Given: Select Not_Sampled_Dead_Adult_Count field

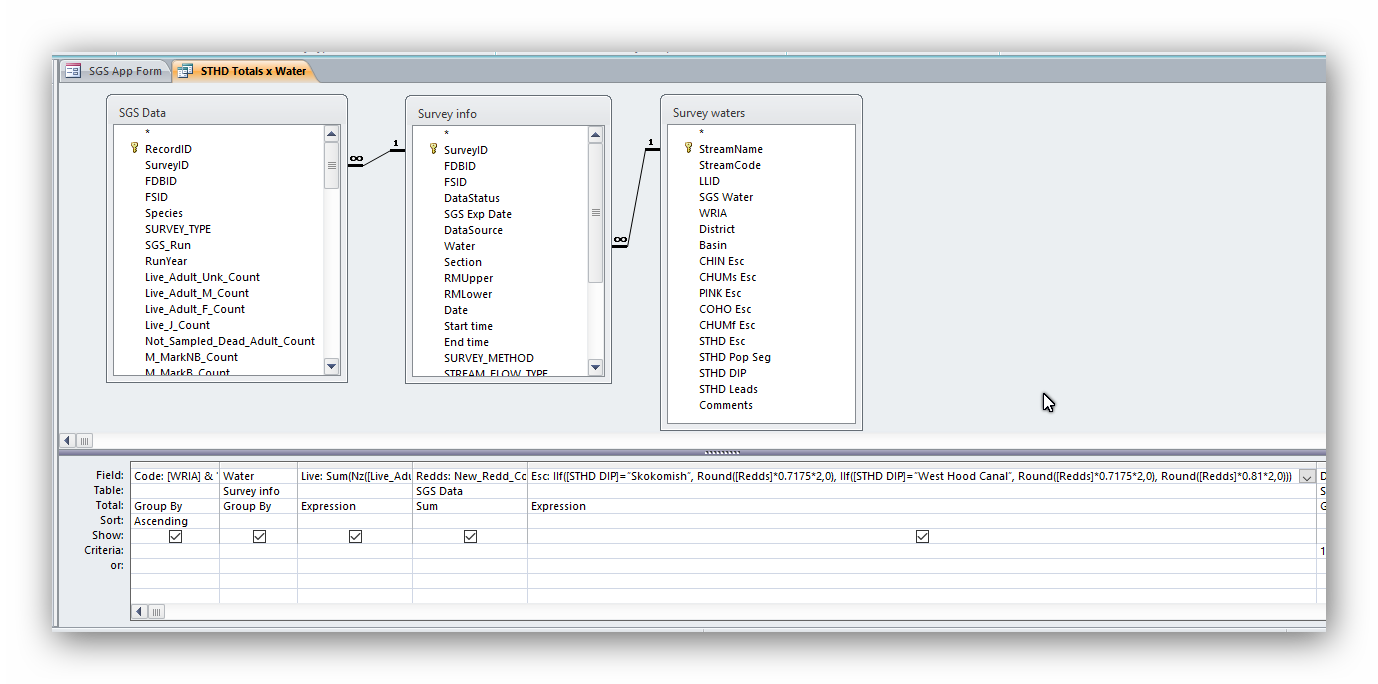Looking at the screenshot, I should click(x=230, y=341).
